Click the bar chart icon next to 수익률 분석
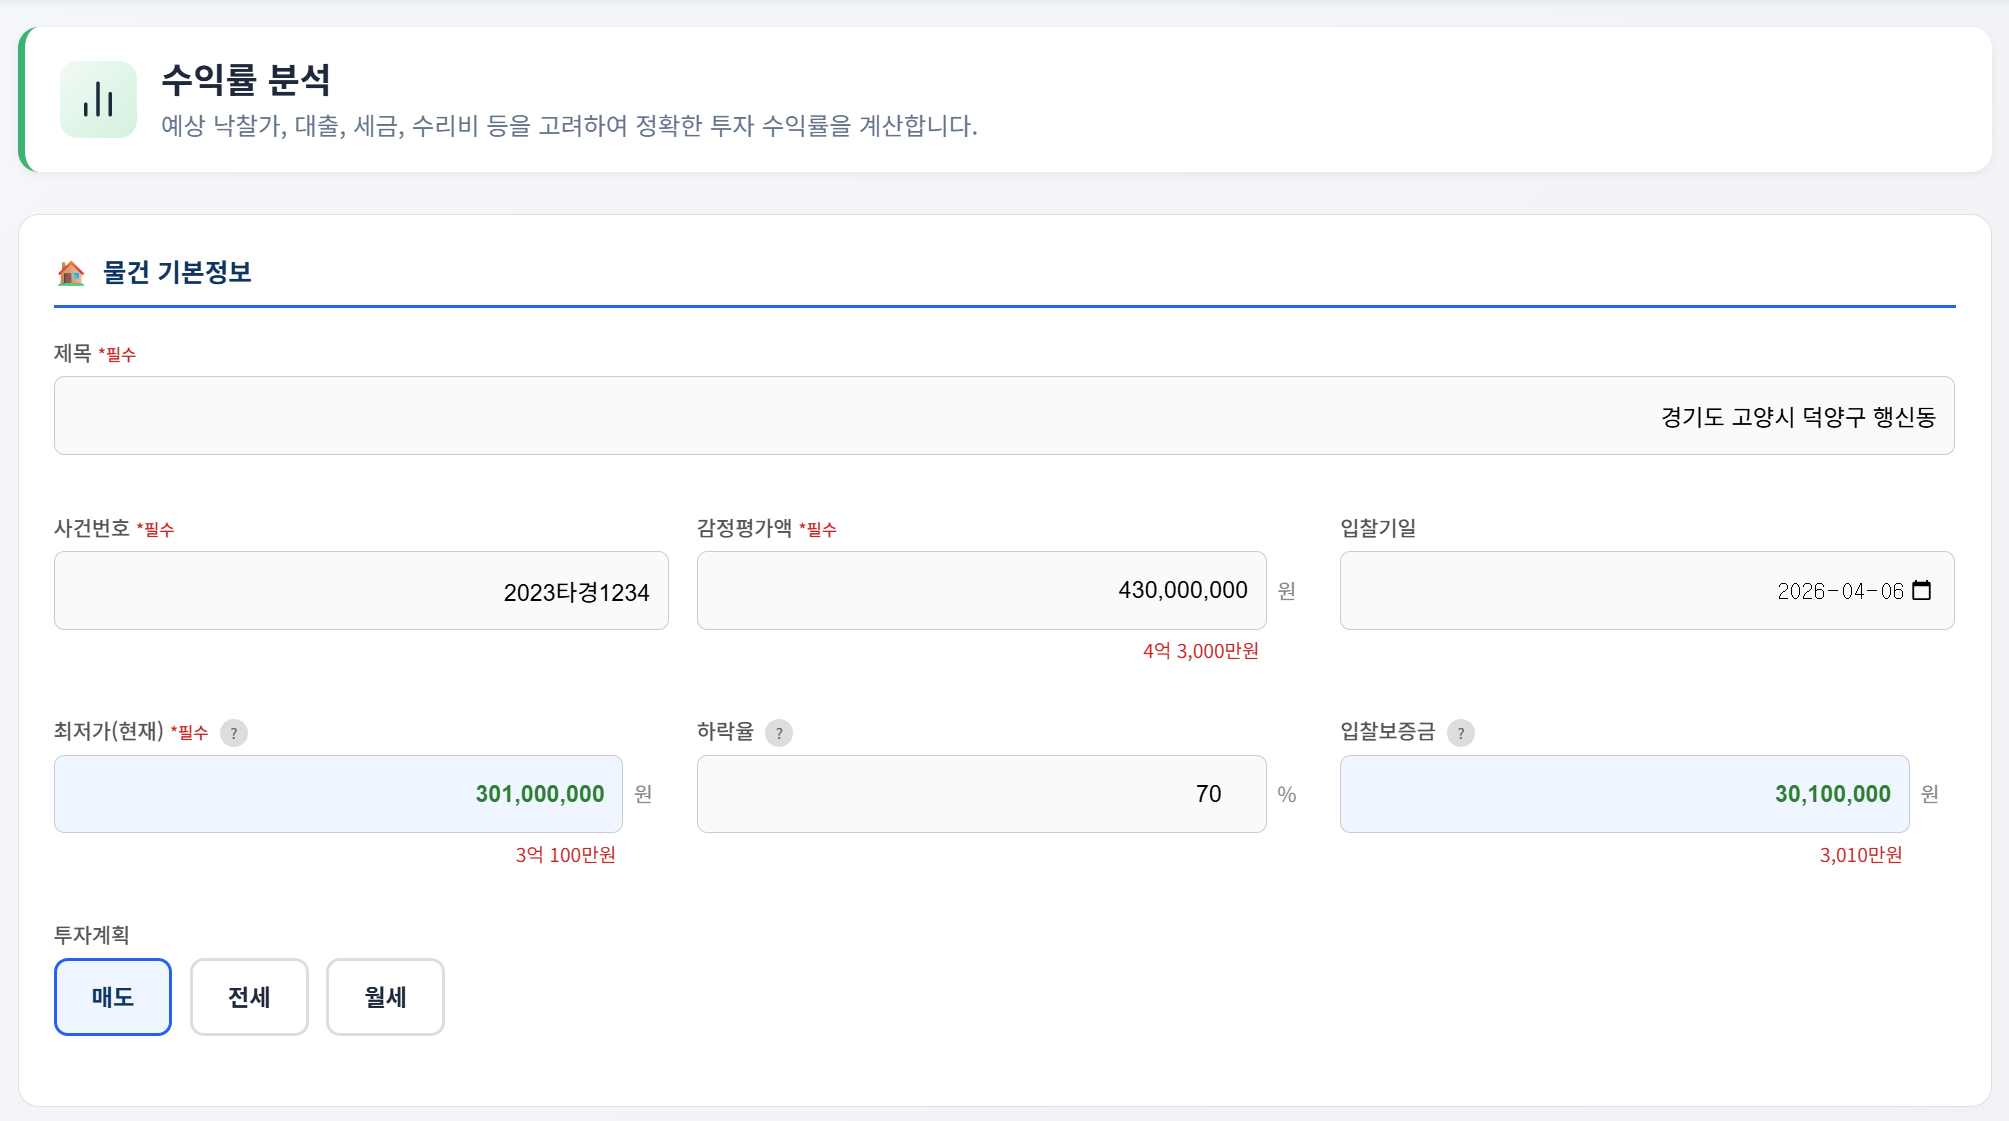This screenshot has width=2009, height=1121. coord(98,99)
